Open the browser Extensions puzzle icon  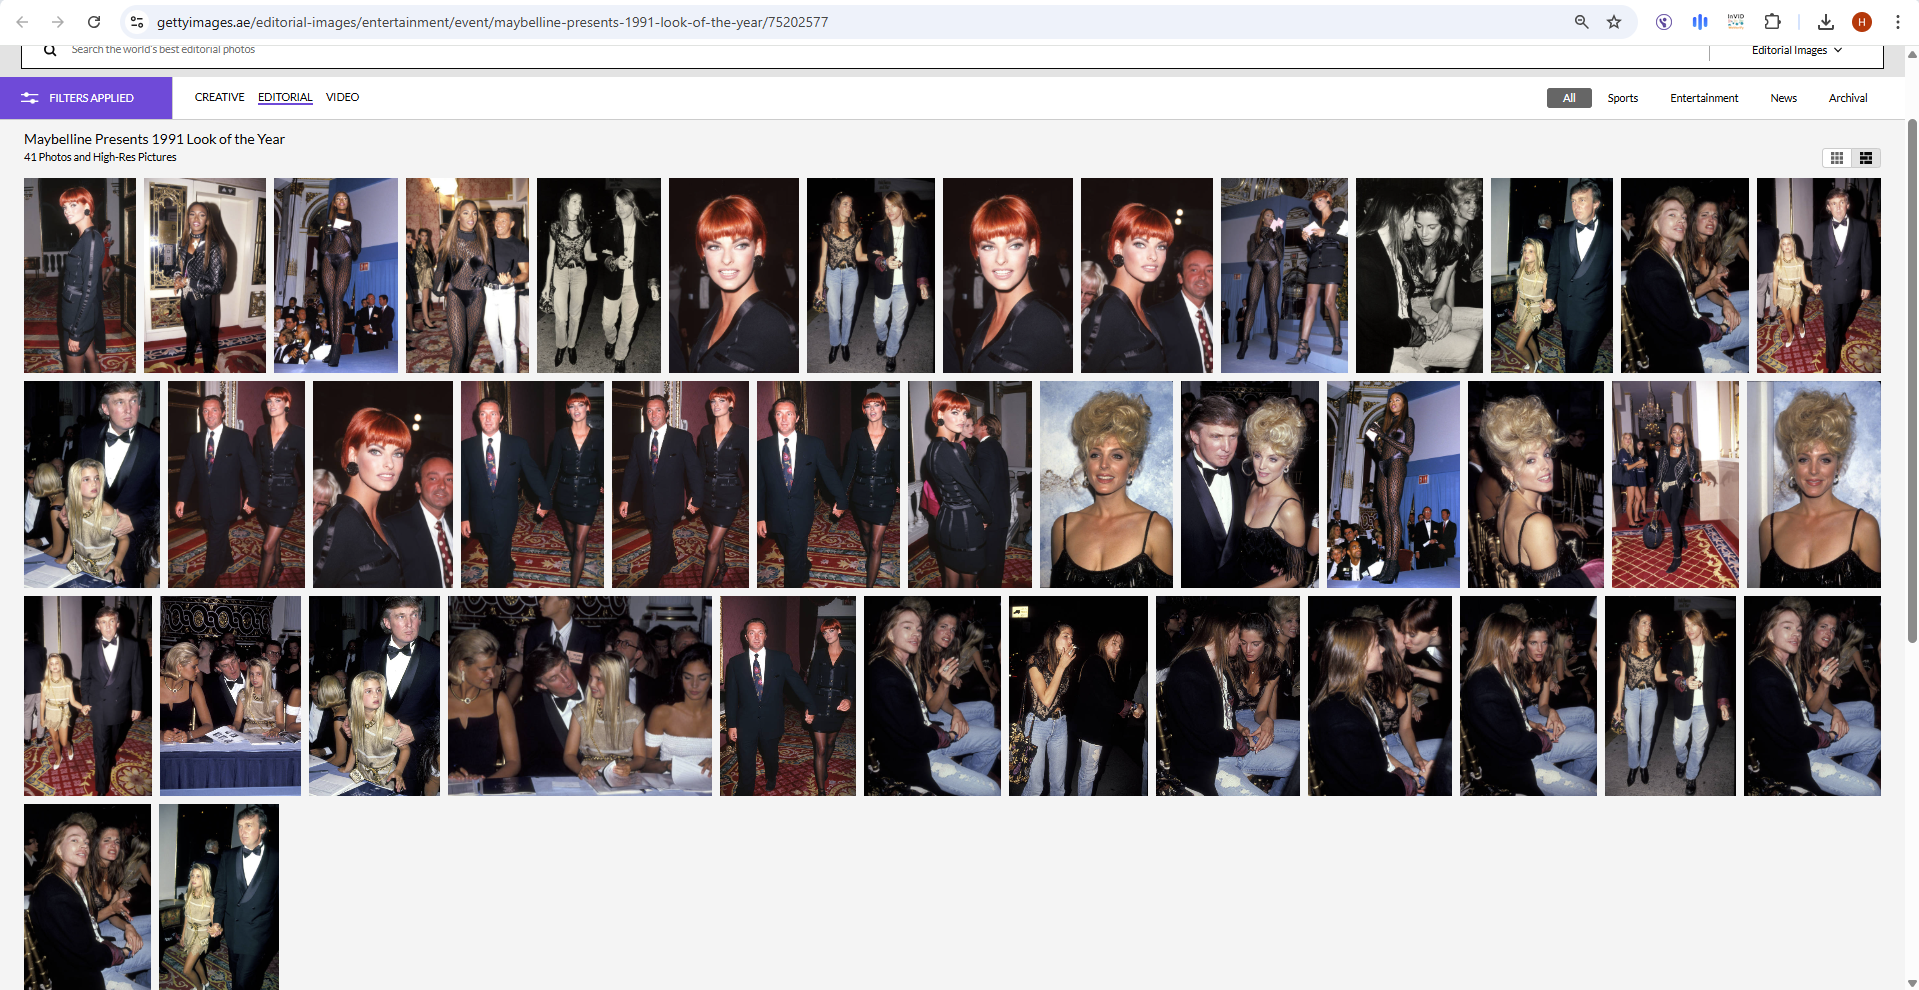1772,22
